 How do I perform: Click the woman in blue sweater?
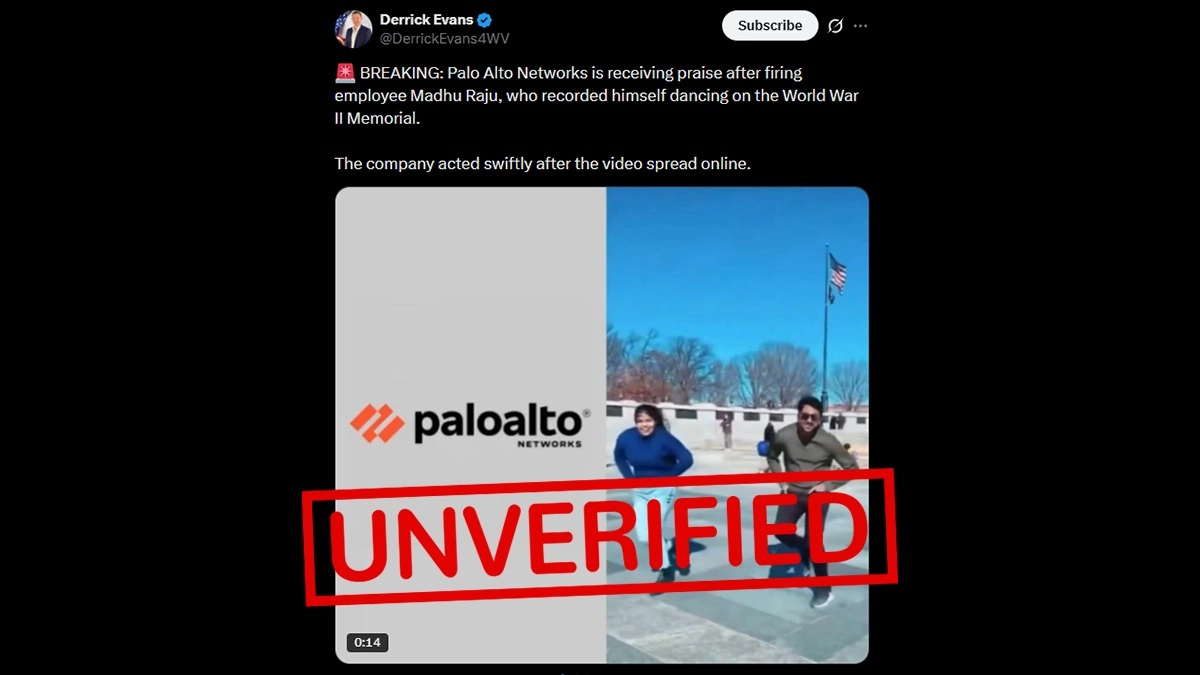click(x=653, y=485)
